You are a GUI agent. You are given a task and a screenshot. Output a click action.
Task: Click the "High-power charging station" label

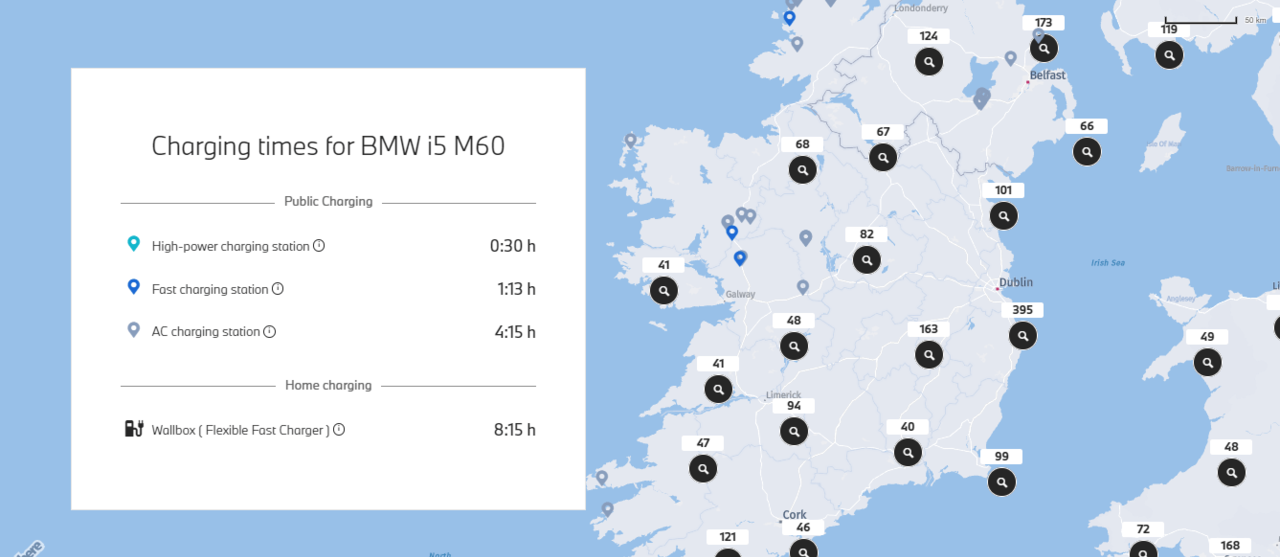click(231, 246)
